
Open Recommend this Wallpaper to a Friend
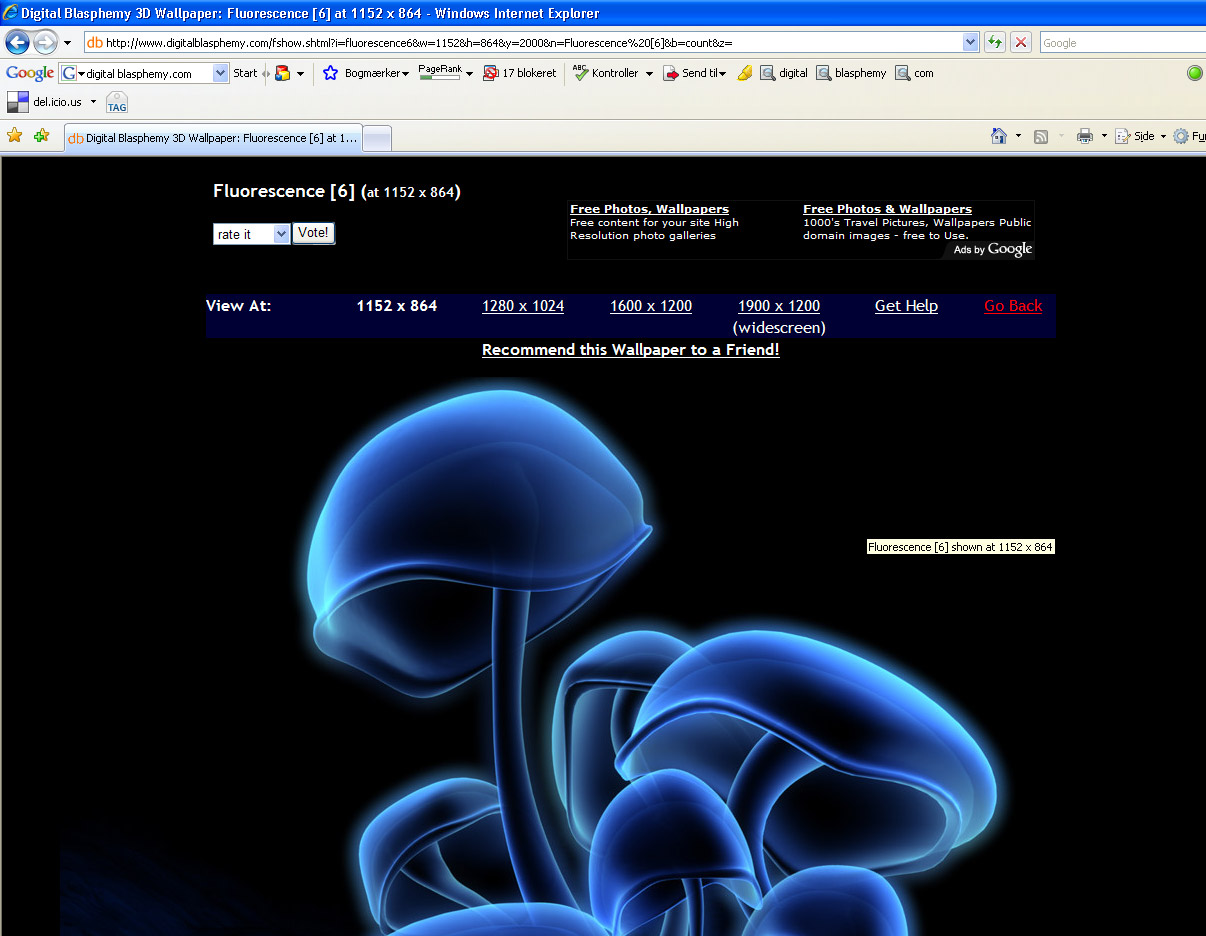point(630,350)
